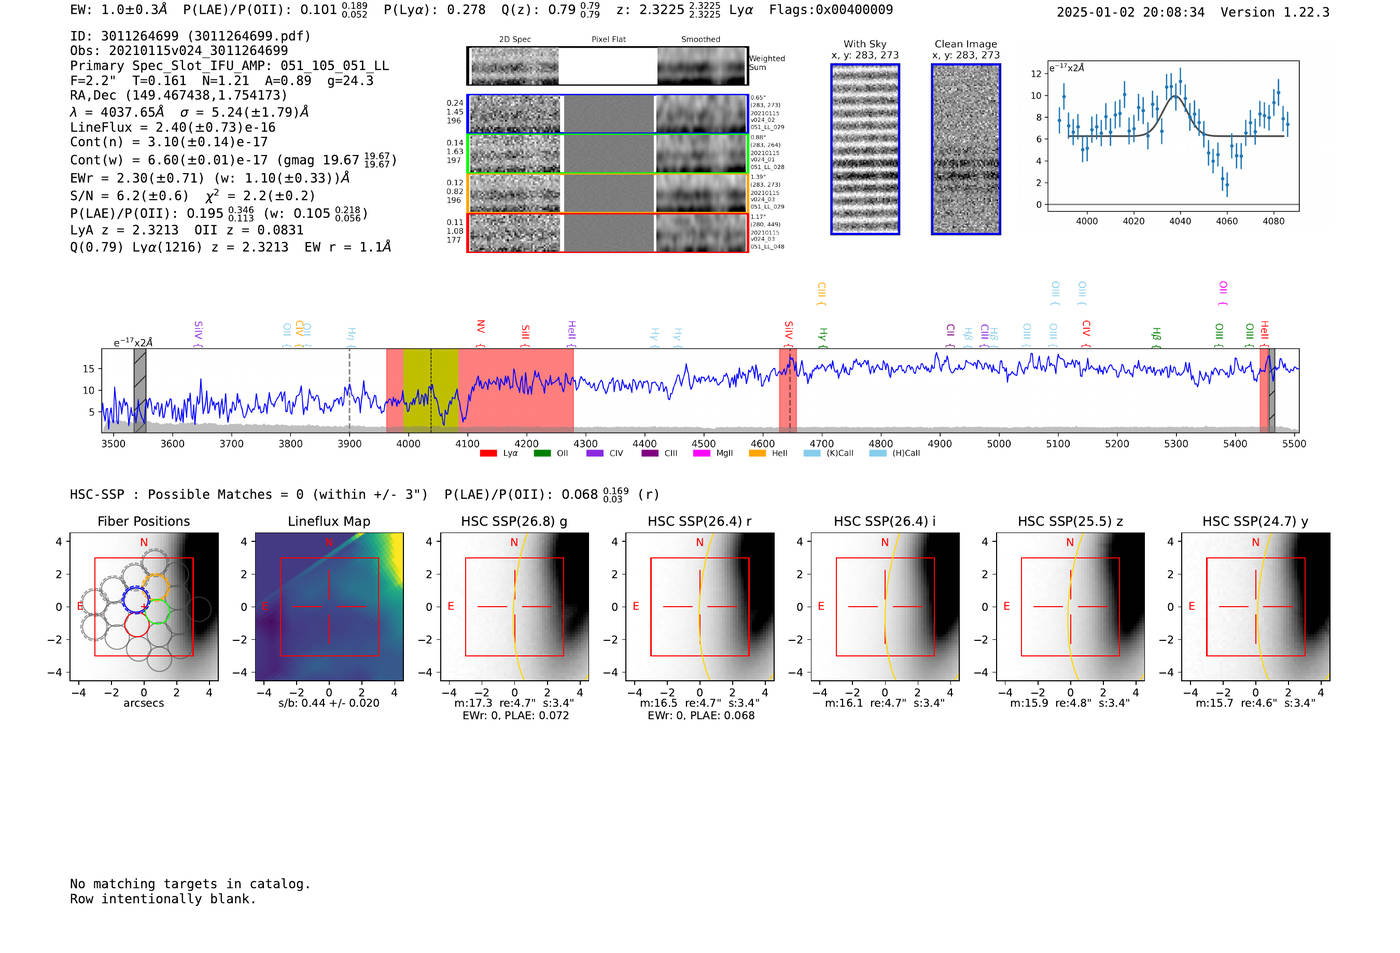Select the blue-outlined 2D spectrum fiber row

[x=608, y=114]
